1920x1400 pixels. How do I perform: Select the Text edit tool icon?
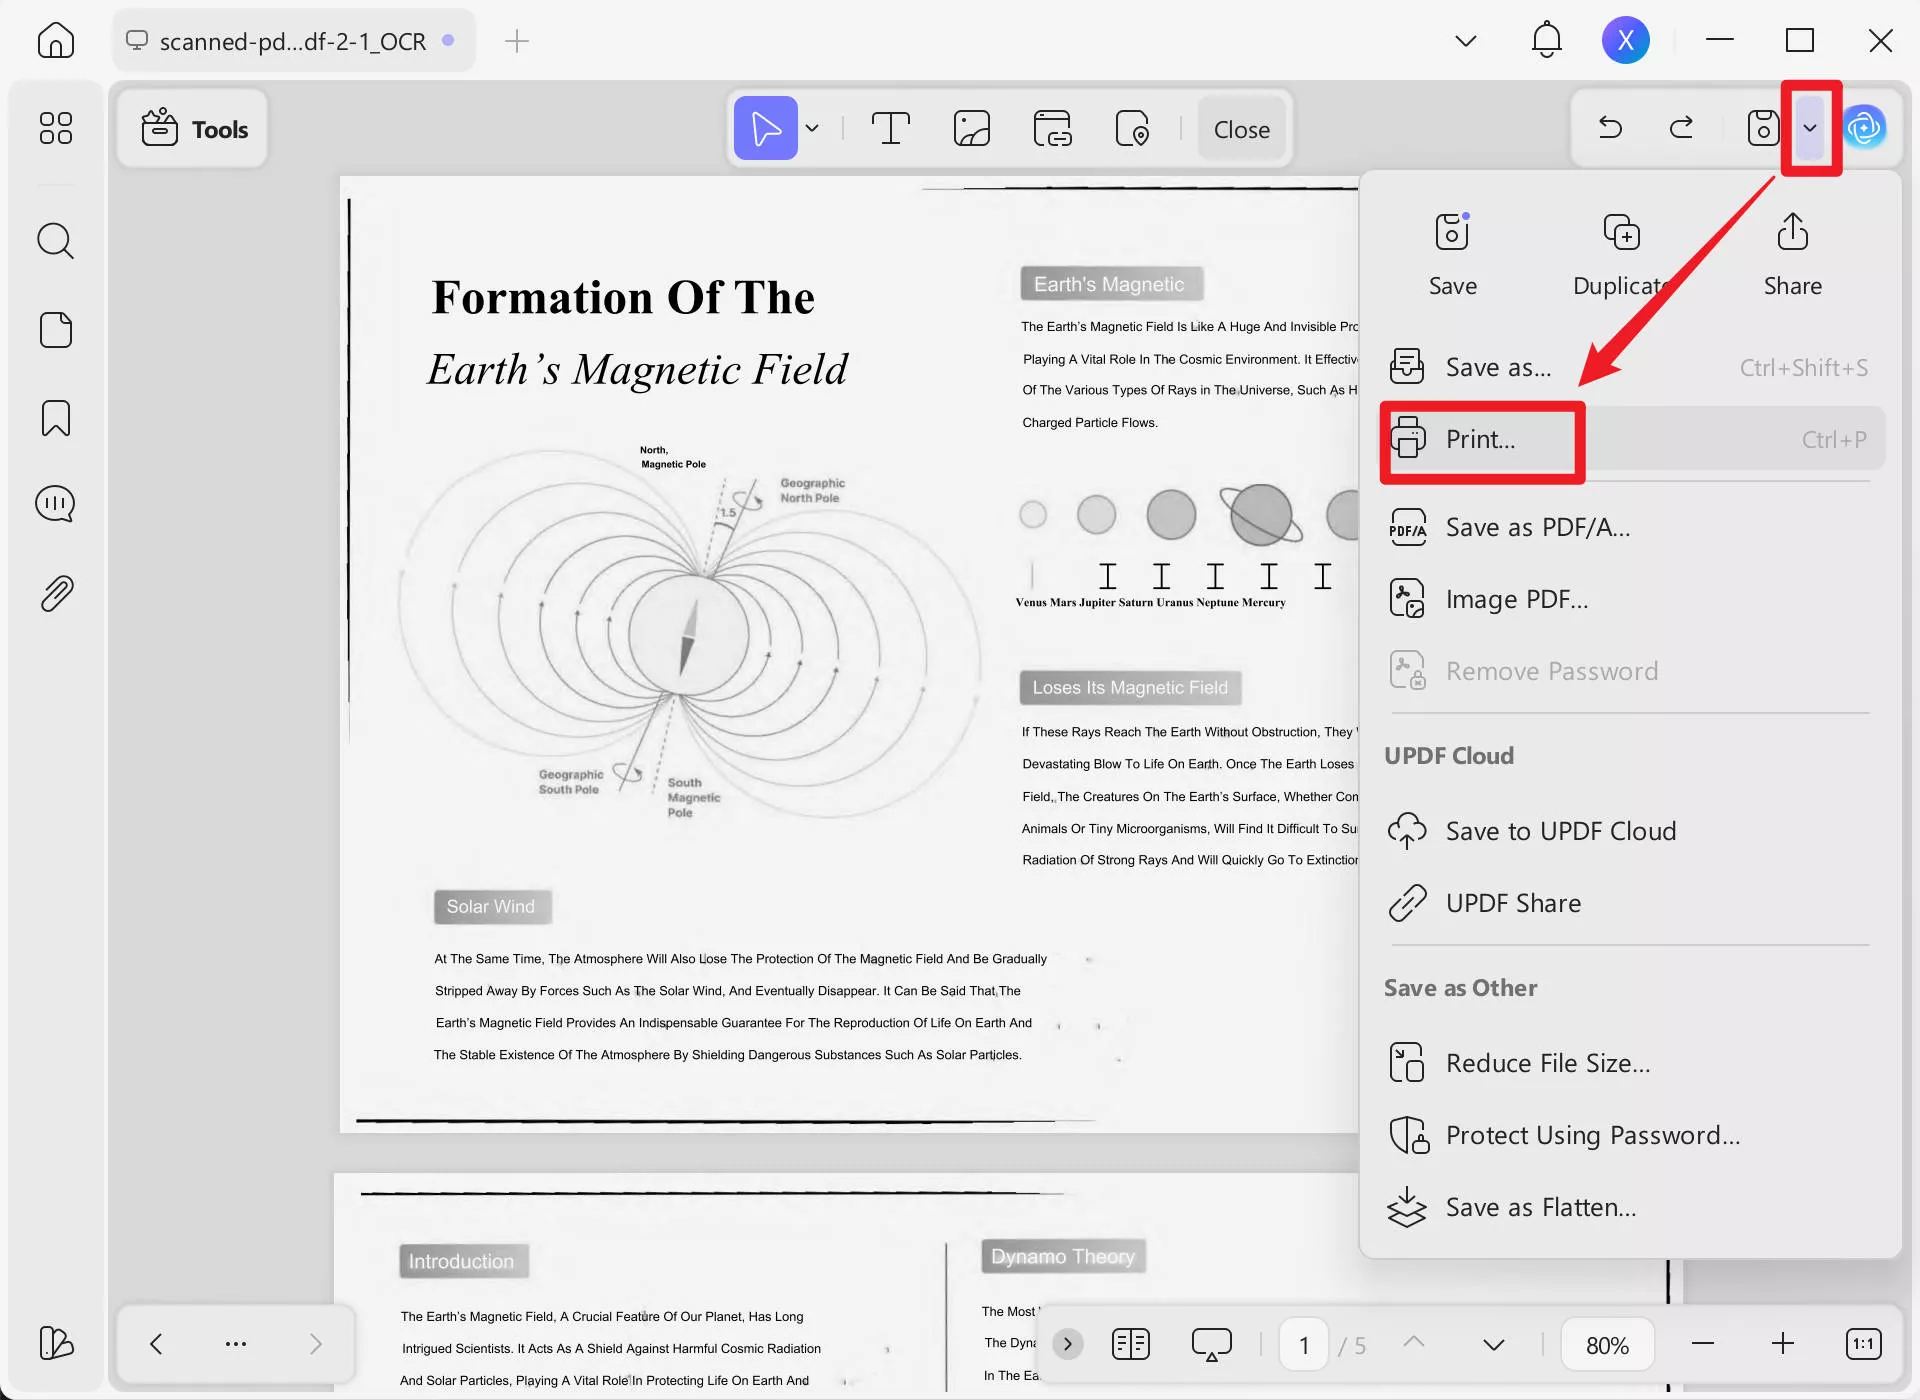pyautogui.click(x=890, y=129)
